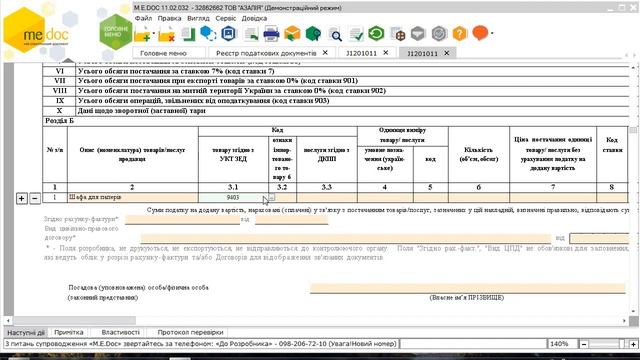Switch to the Протокол перевірки bottom tab
Viewport: 640px width, 360px height.
tap(190, 332)
